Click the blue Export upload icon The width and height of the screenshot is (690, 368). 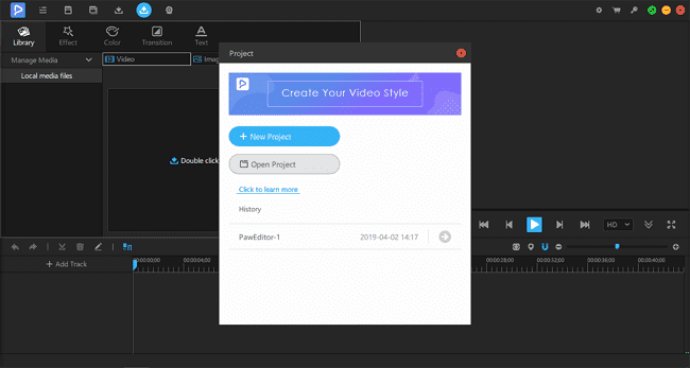click(144, 10)
